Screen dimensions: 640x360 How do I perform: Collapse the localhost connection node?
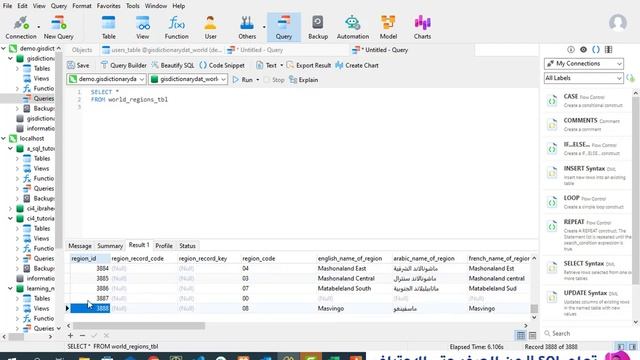click(x=4, y=138)
